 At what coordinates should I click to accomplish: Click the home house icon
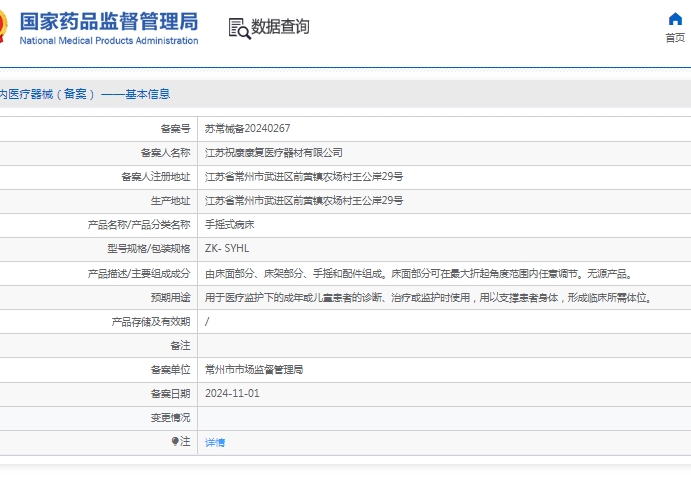click(x=675, y=19)
